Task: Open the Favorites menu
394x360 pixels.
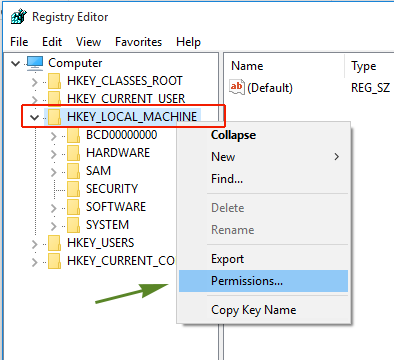Action: (x=138, y=42)
